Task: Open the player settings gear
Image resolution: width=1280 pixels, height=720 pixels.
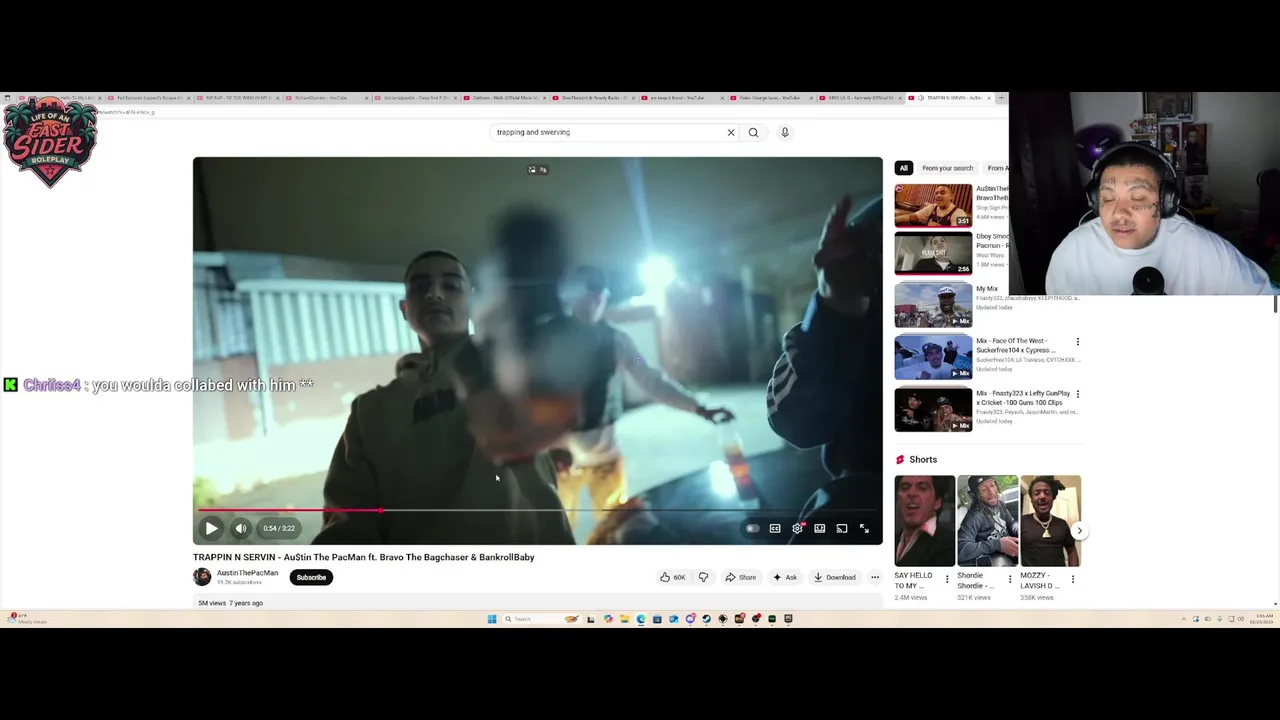Action: point(797,528)
